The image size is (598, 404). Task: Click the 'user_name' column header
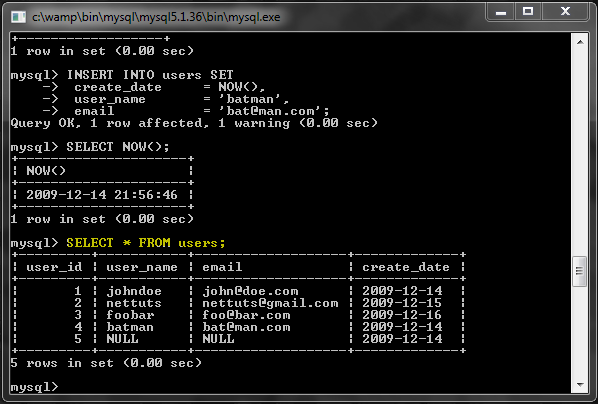(x=142, y=267)
